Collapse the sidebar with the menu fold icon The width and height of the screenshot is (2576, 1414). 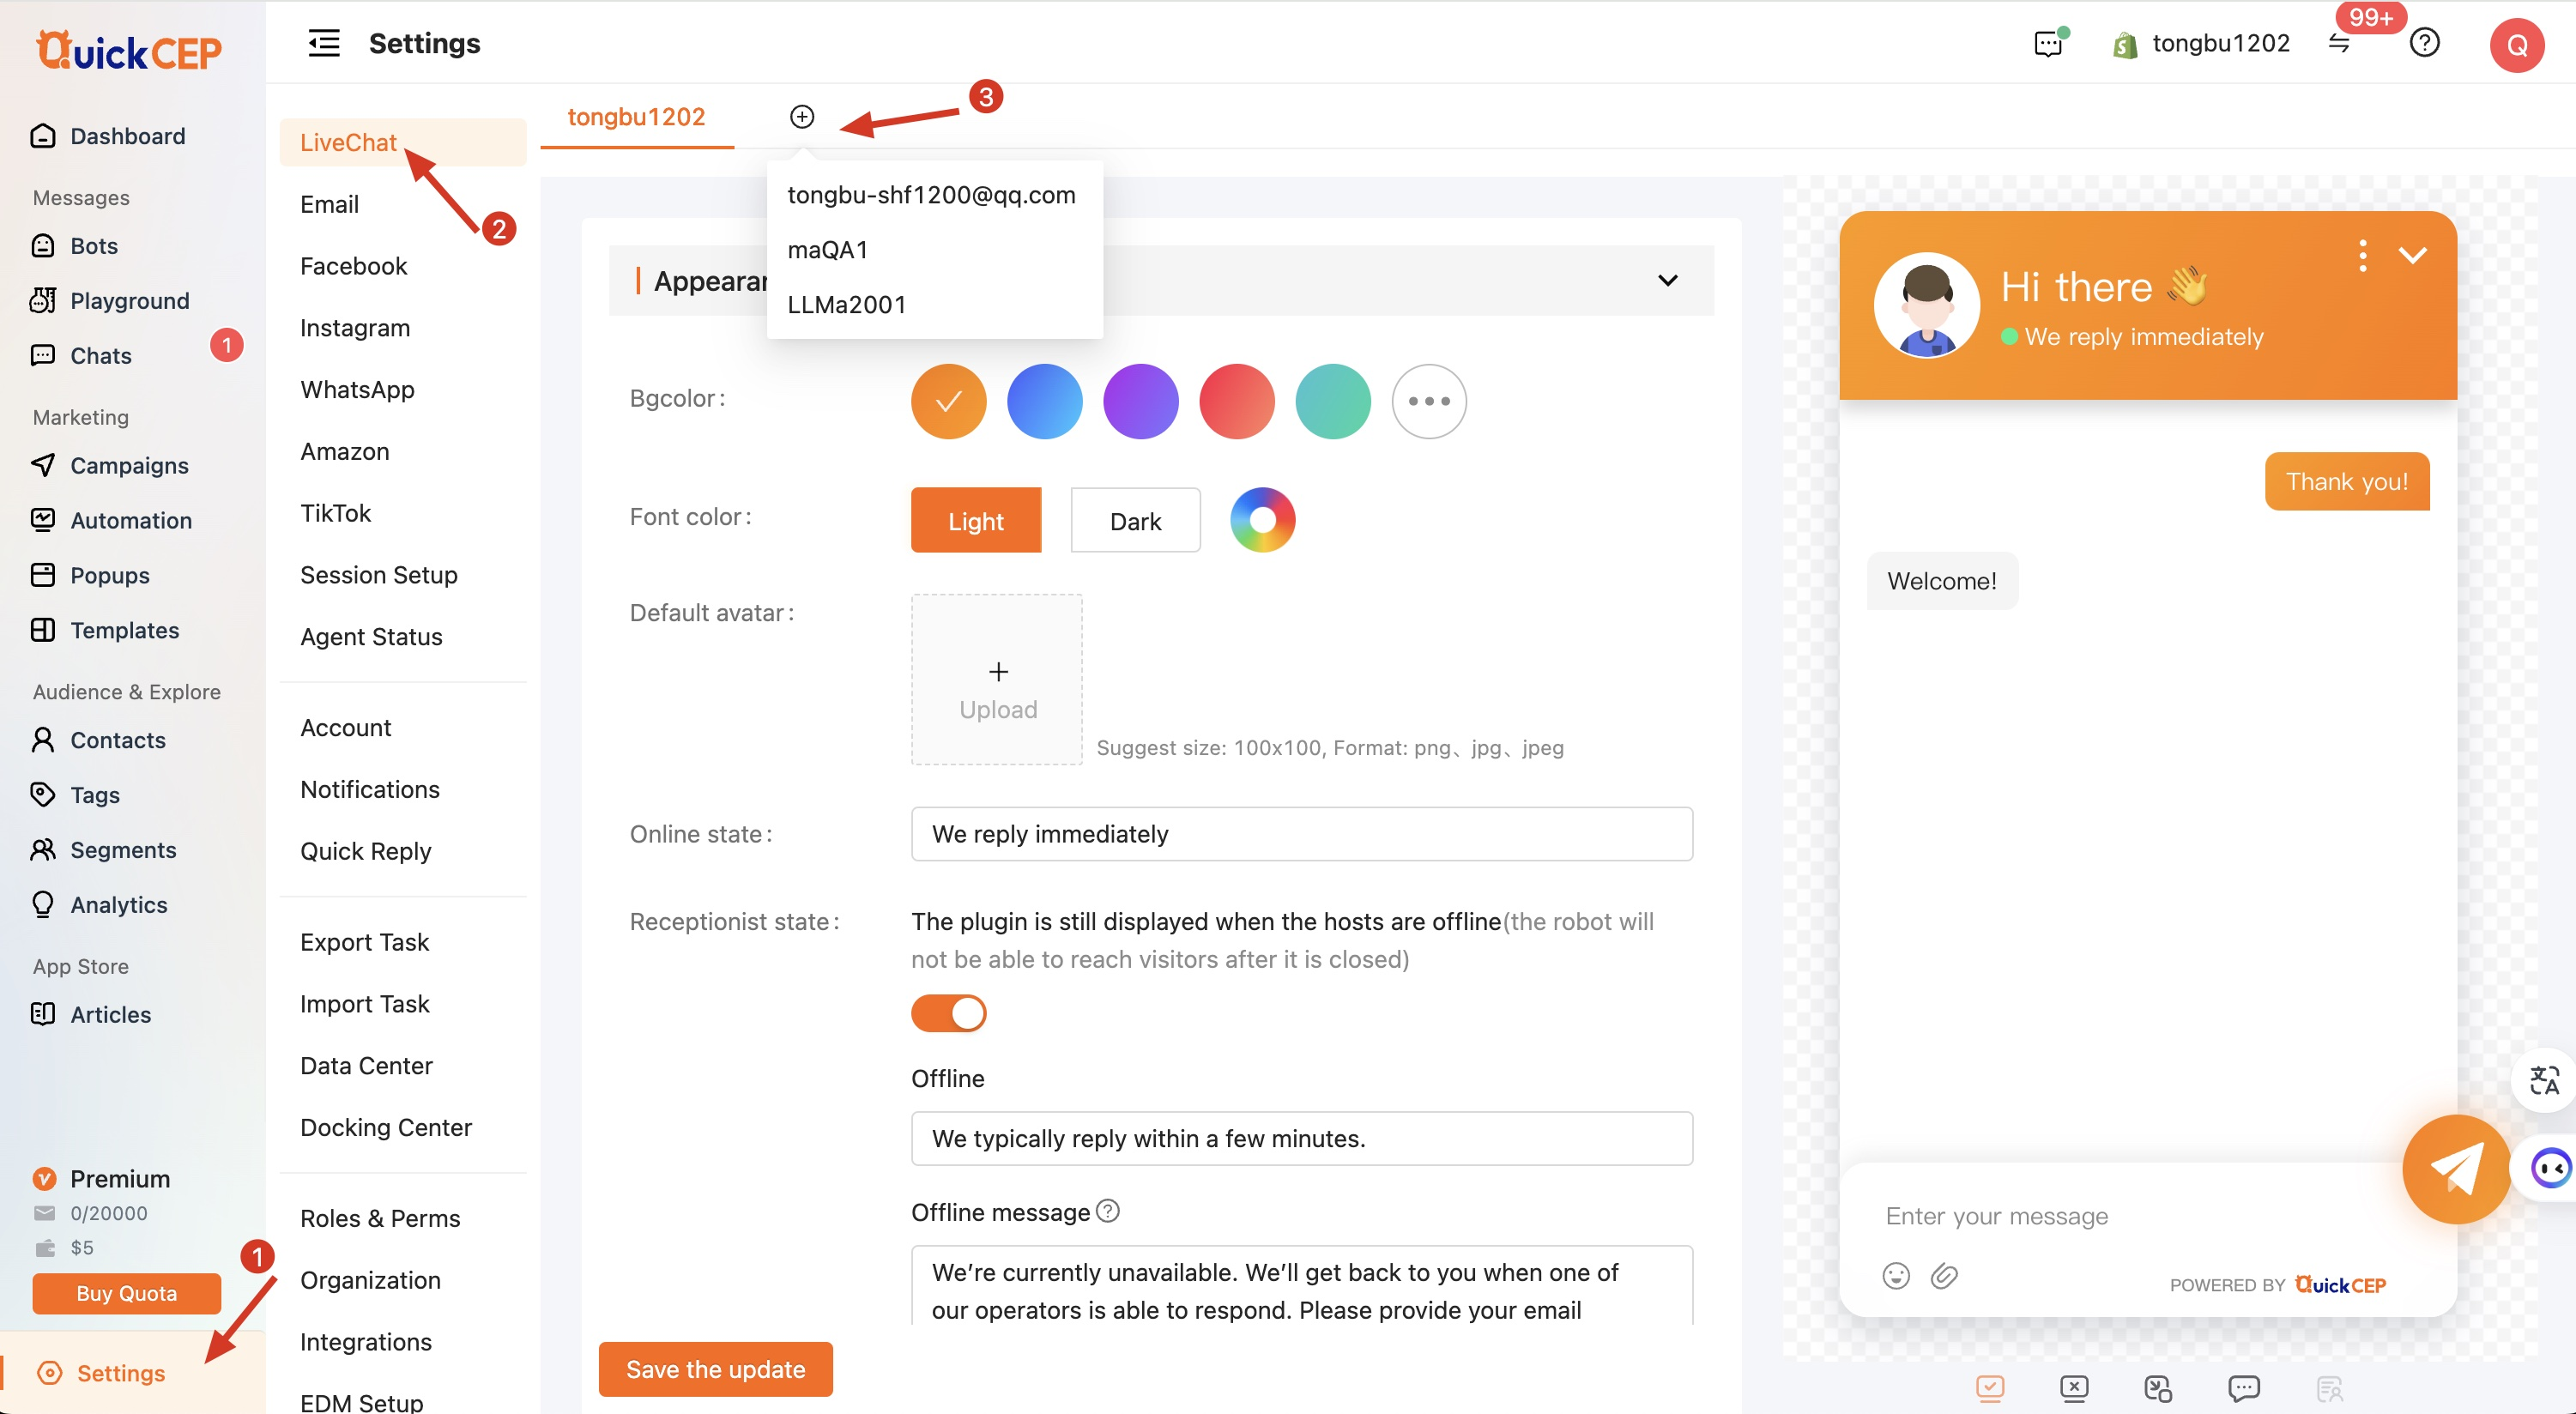coord(324,43)
